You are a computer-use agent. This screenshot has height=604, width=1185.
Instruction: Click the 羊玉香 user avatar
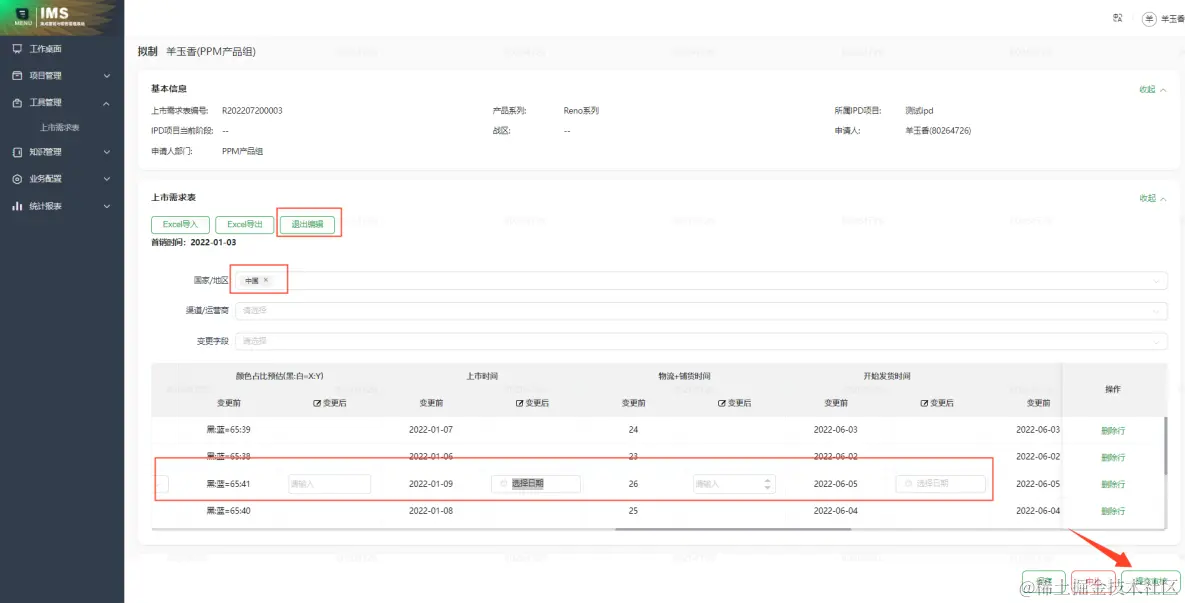click(x=1149, y=19)
